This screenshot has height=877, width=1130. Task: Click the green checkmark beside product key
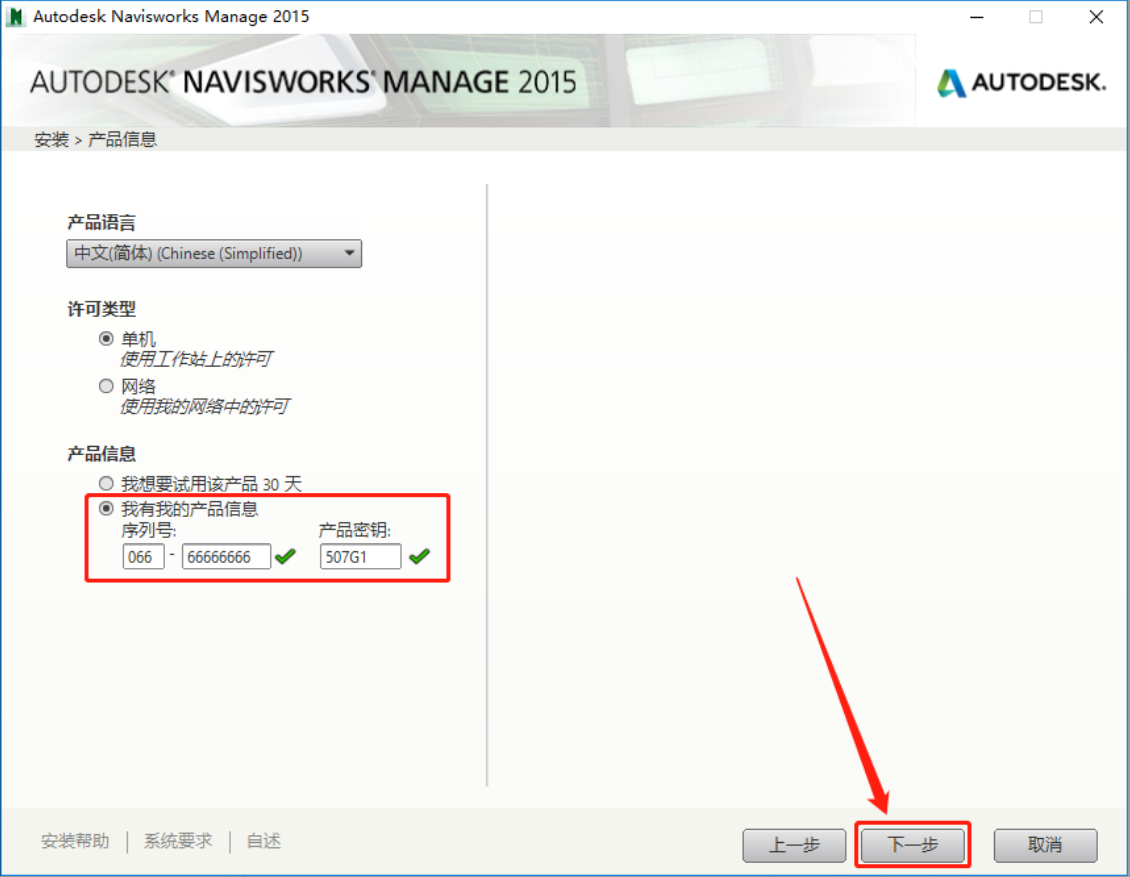coord(419,556)
